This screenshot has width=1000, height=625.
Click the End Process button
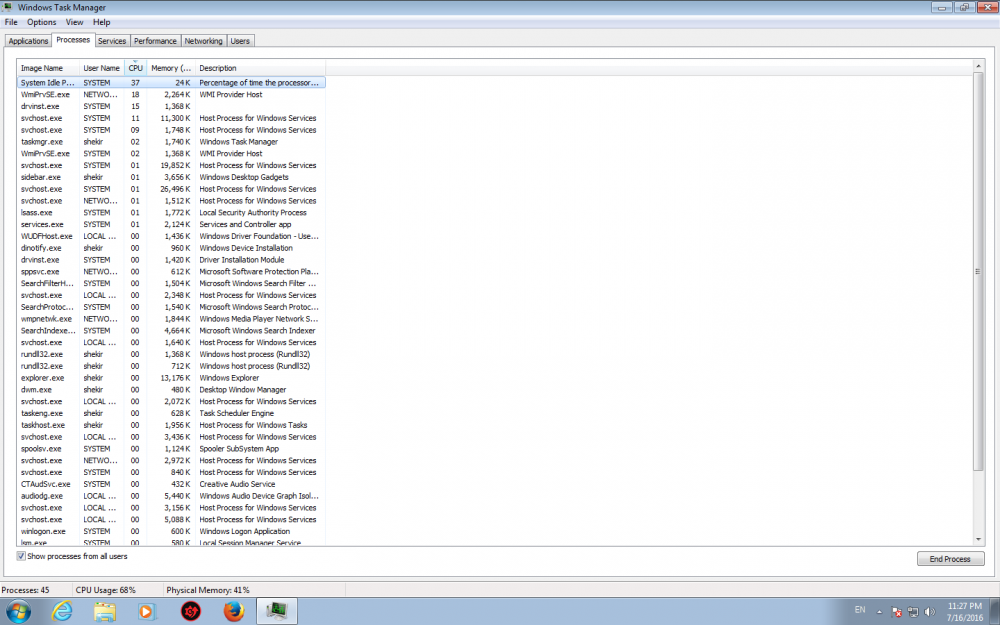950,559
